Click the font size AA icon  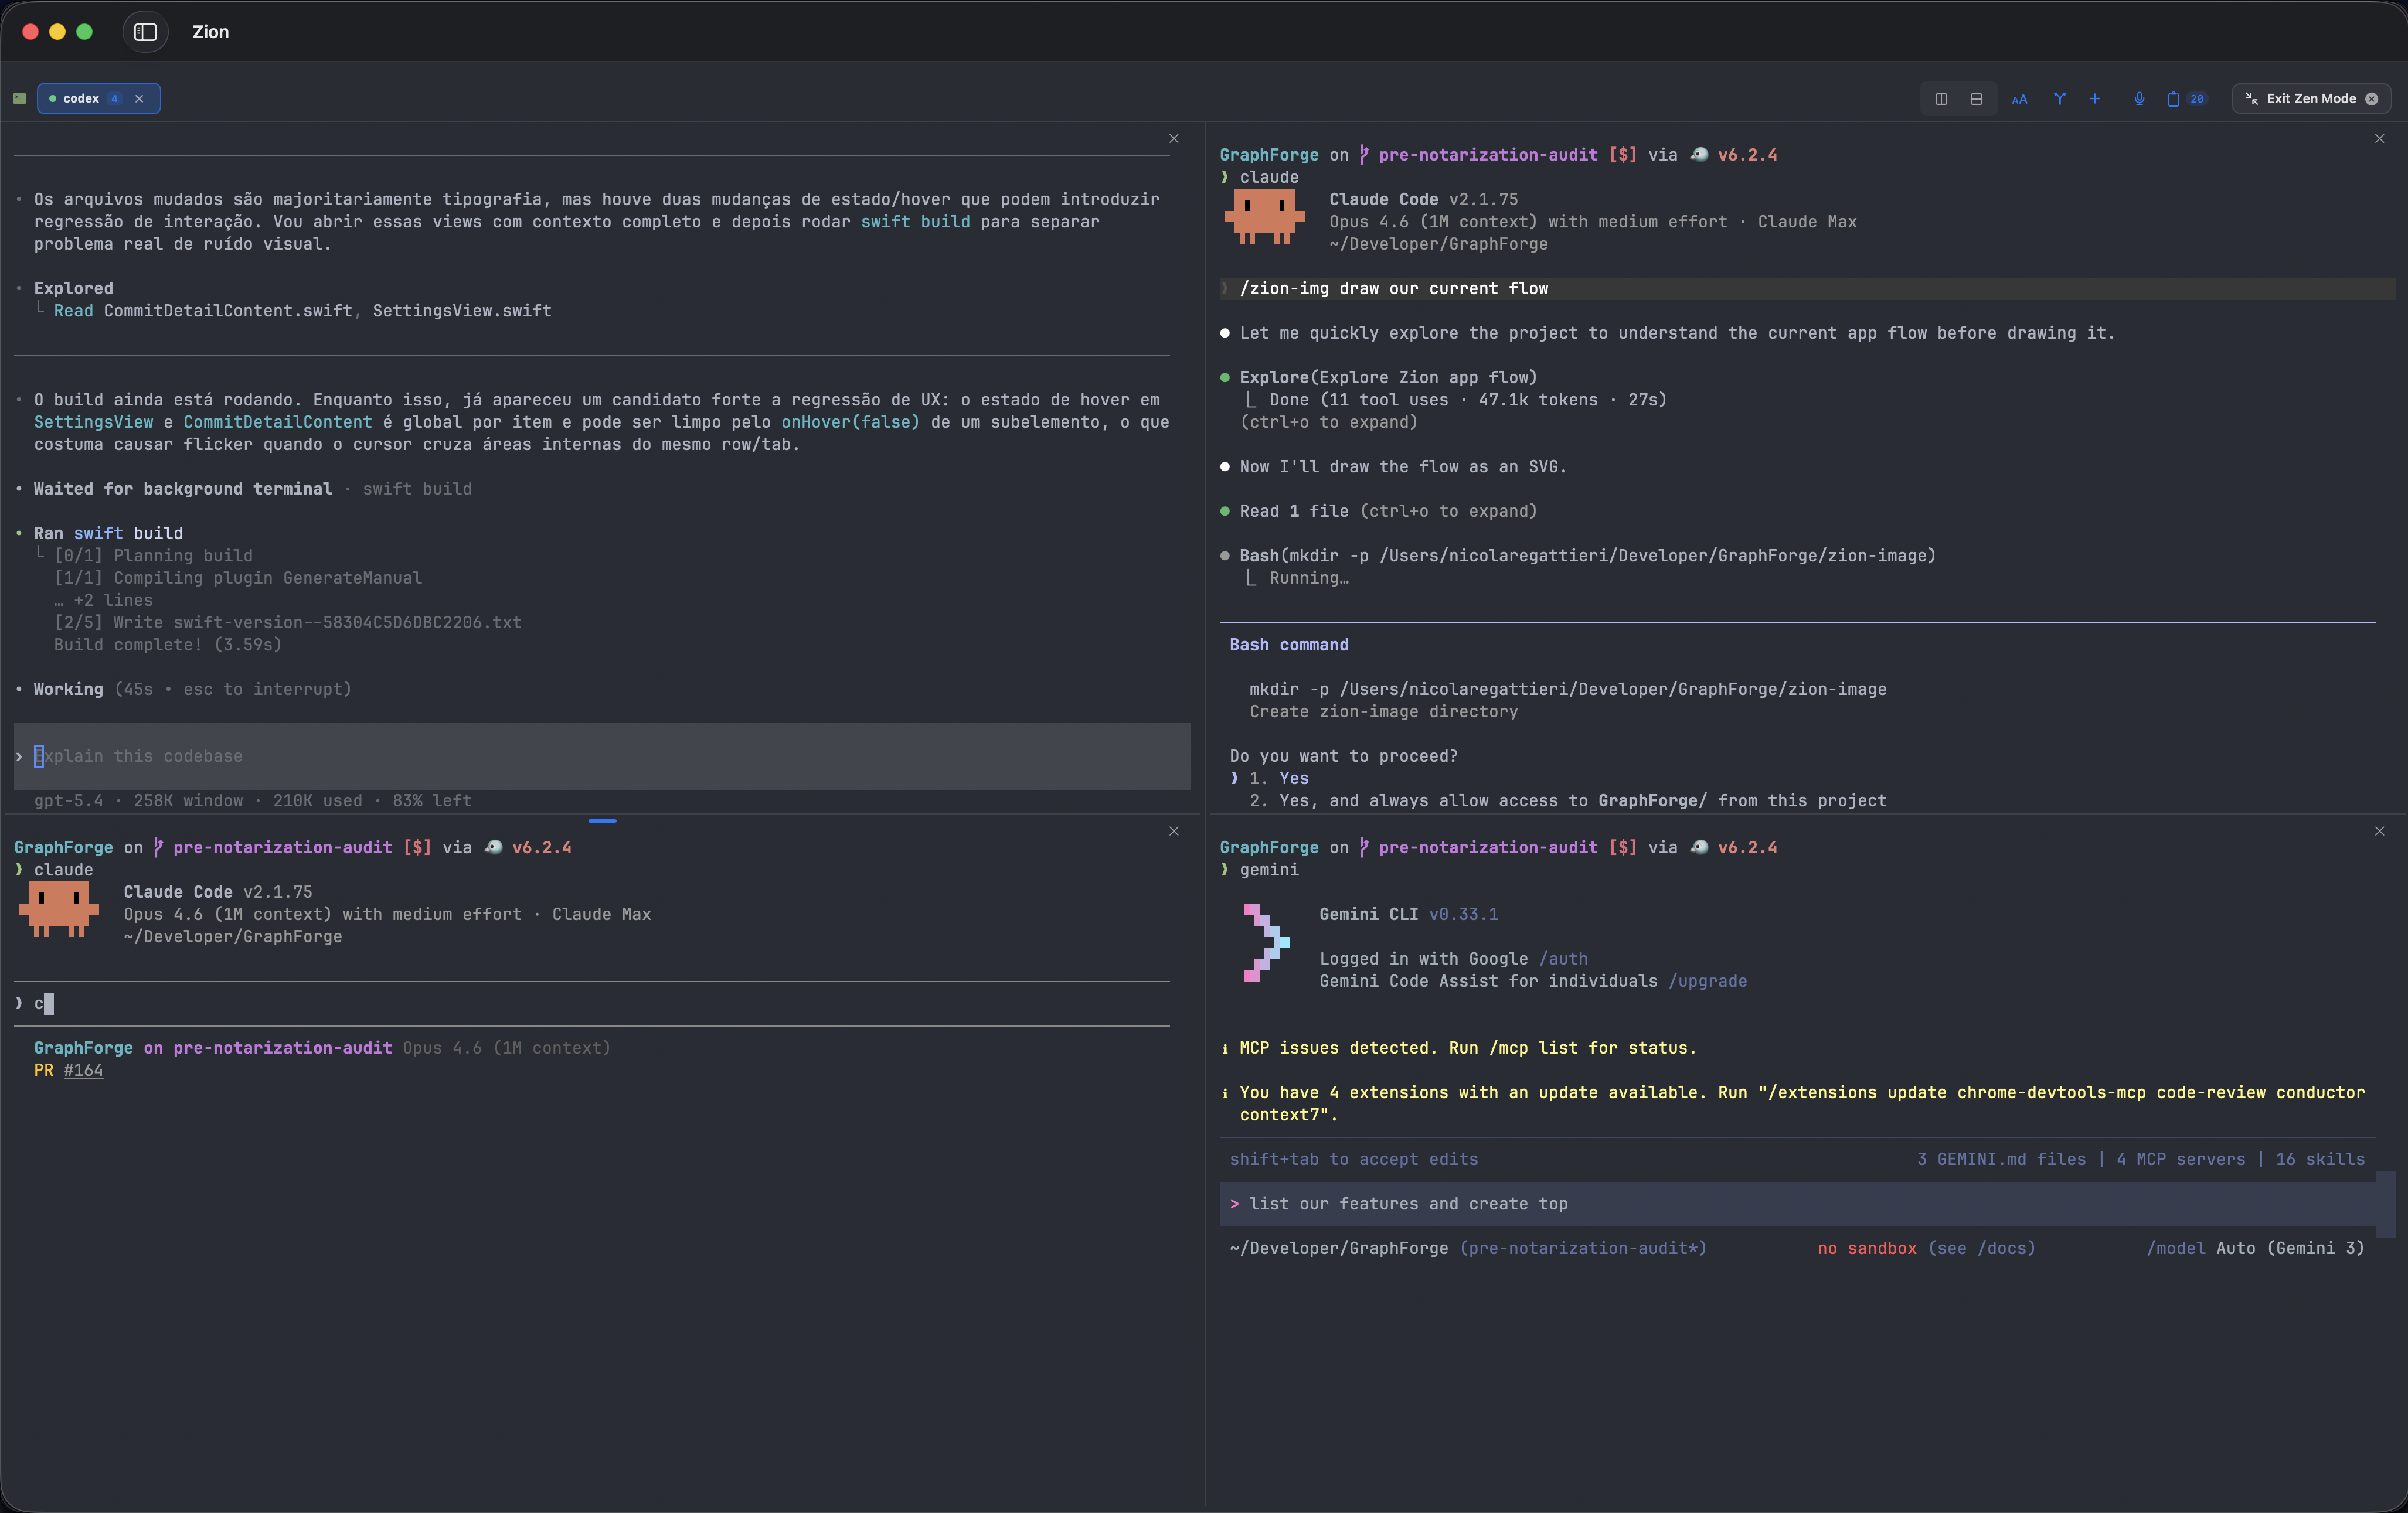2019,99
